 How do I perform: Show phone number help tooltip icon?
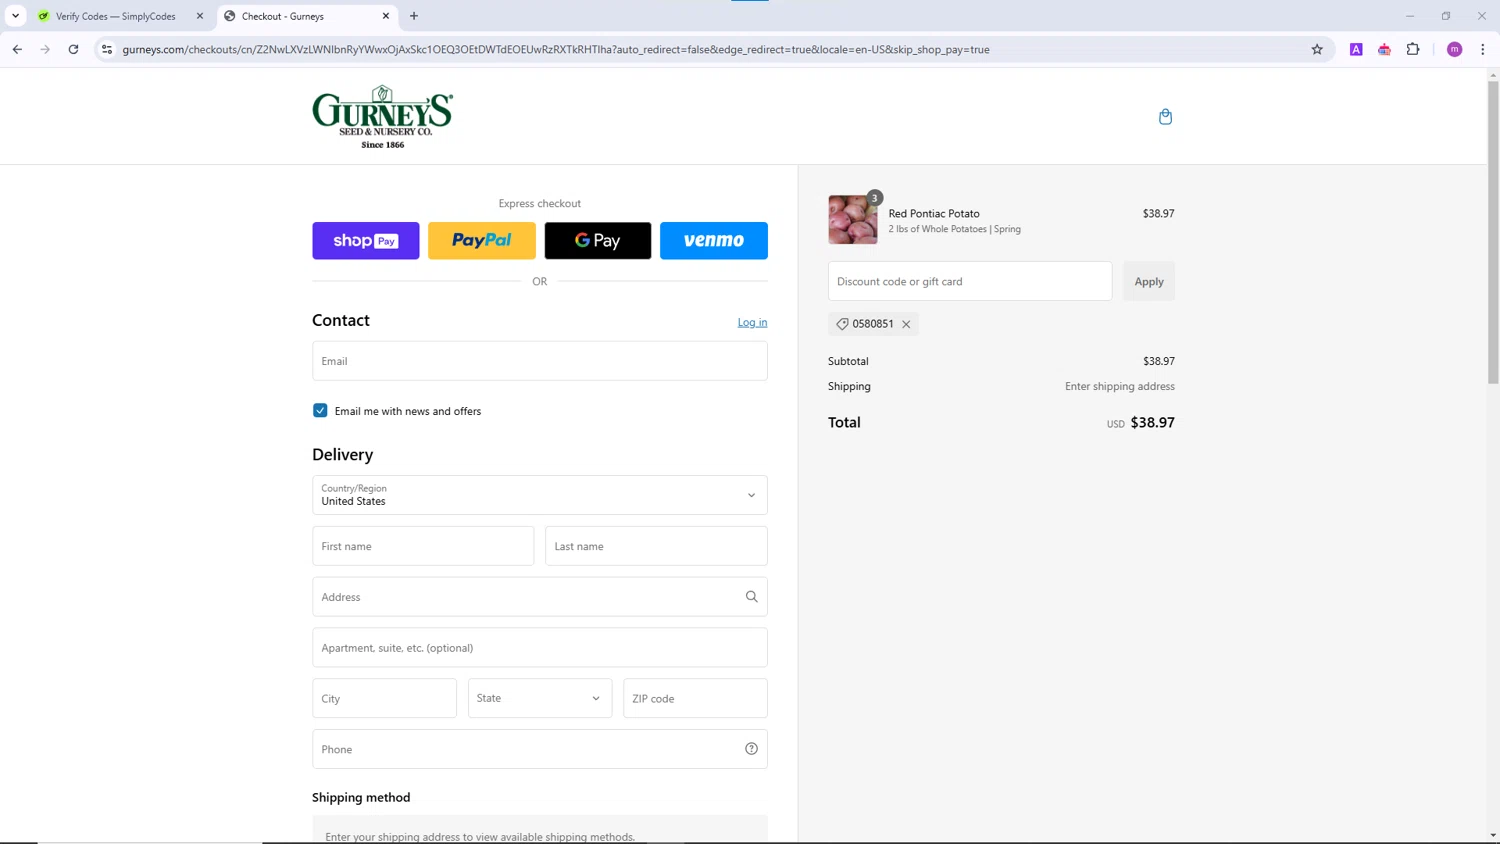click(x=751, y=749)
